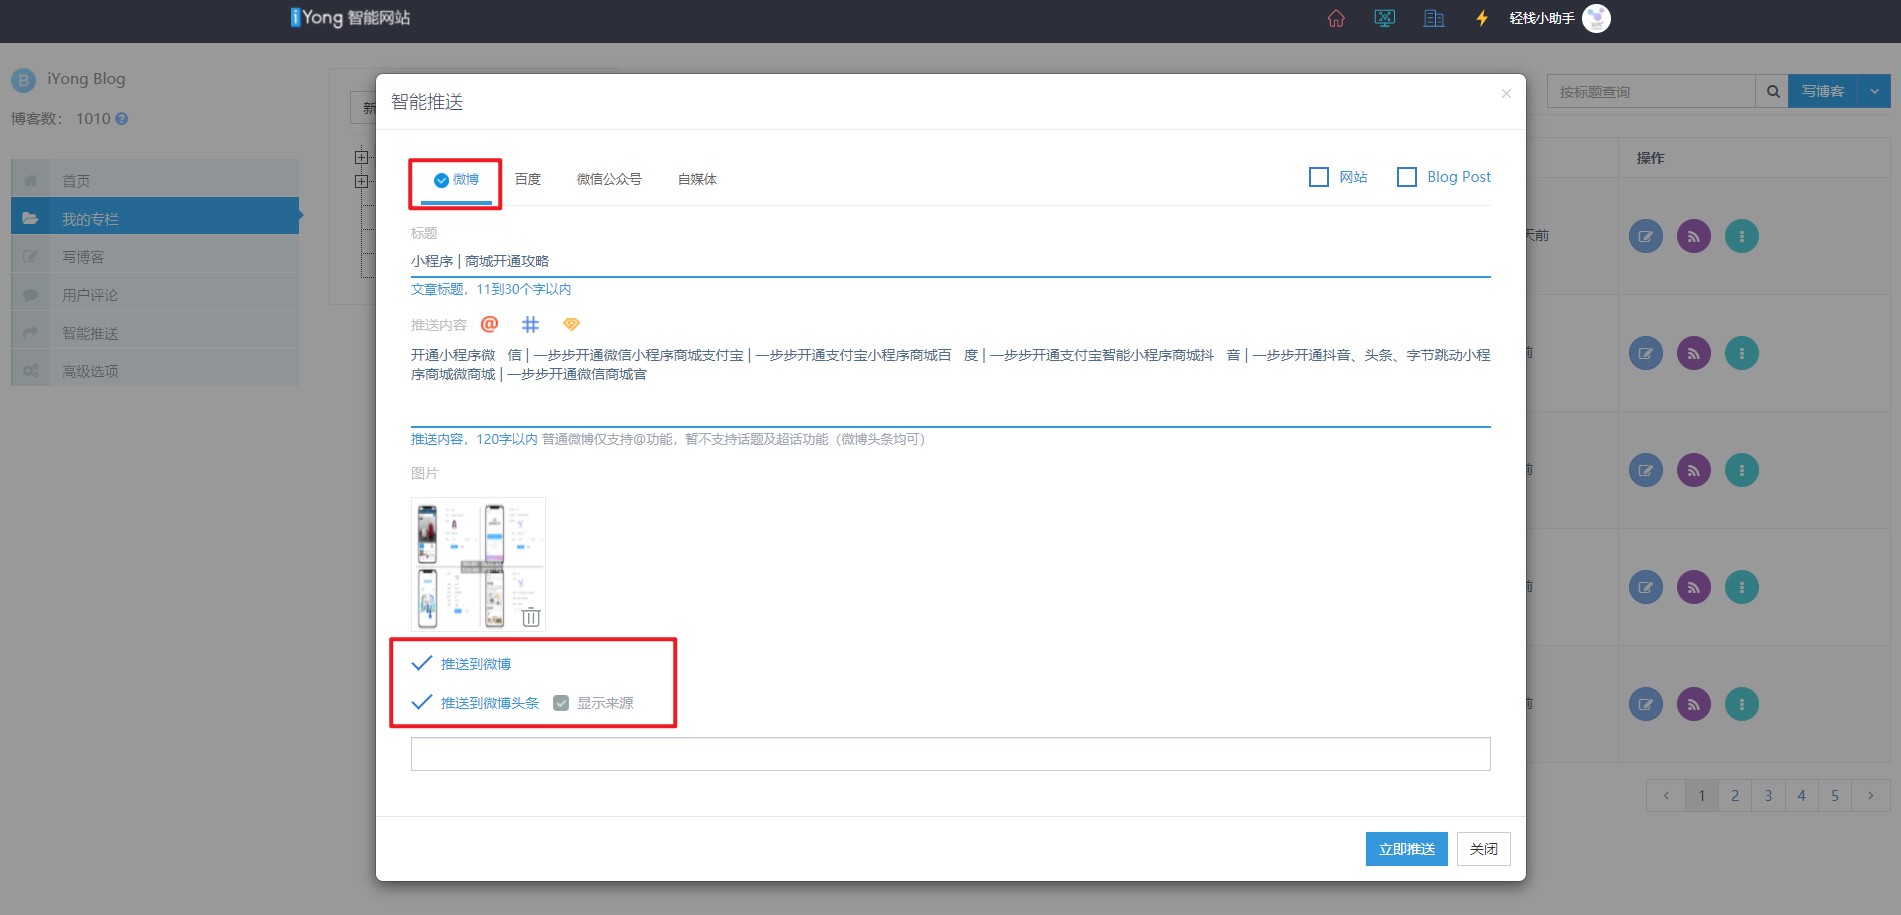Screen dimensions: 1901x915
Task: Close the 智能推送 dialog with X
Action: (x=1506, y=94)
